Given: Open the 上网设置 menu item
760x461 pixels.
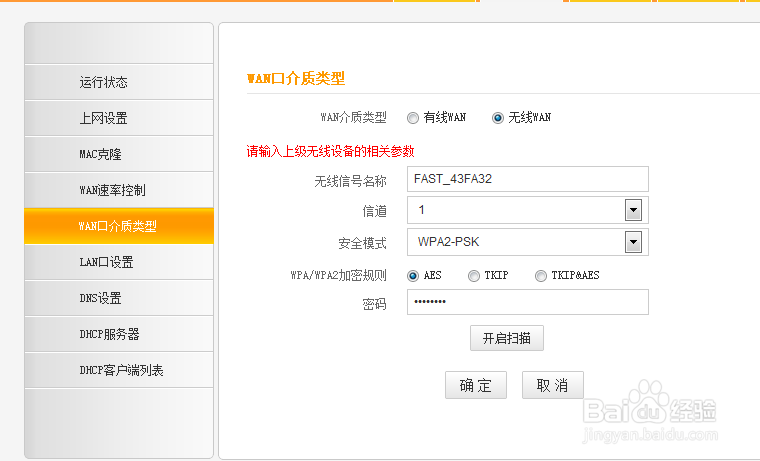Looking at the screenshot, I should click(x=119, y=118).
